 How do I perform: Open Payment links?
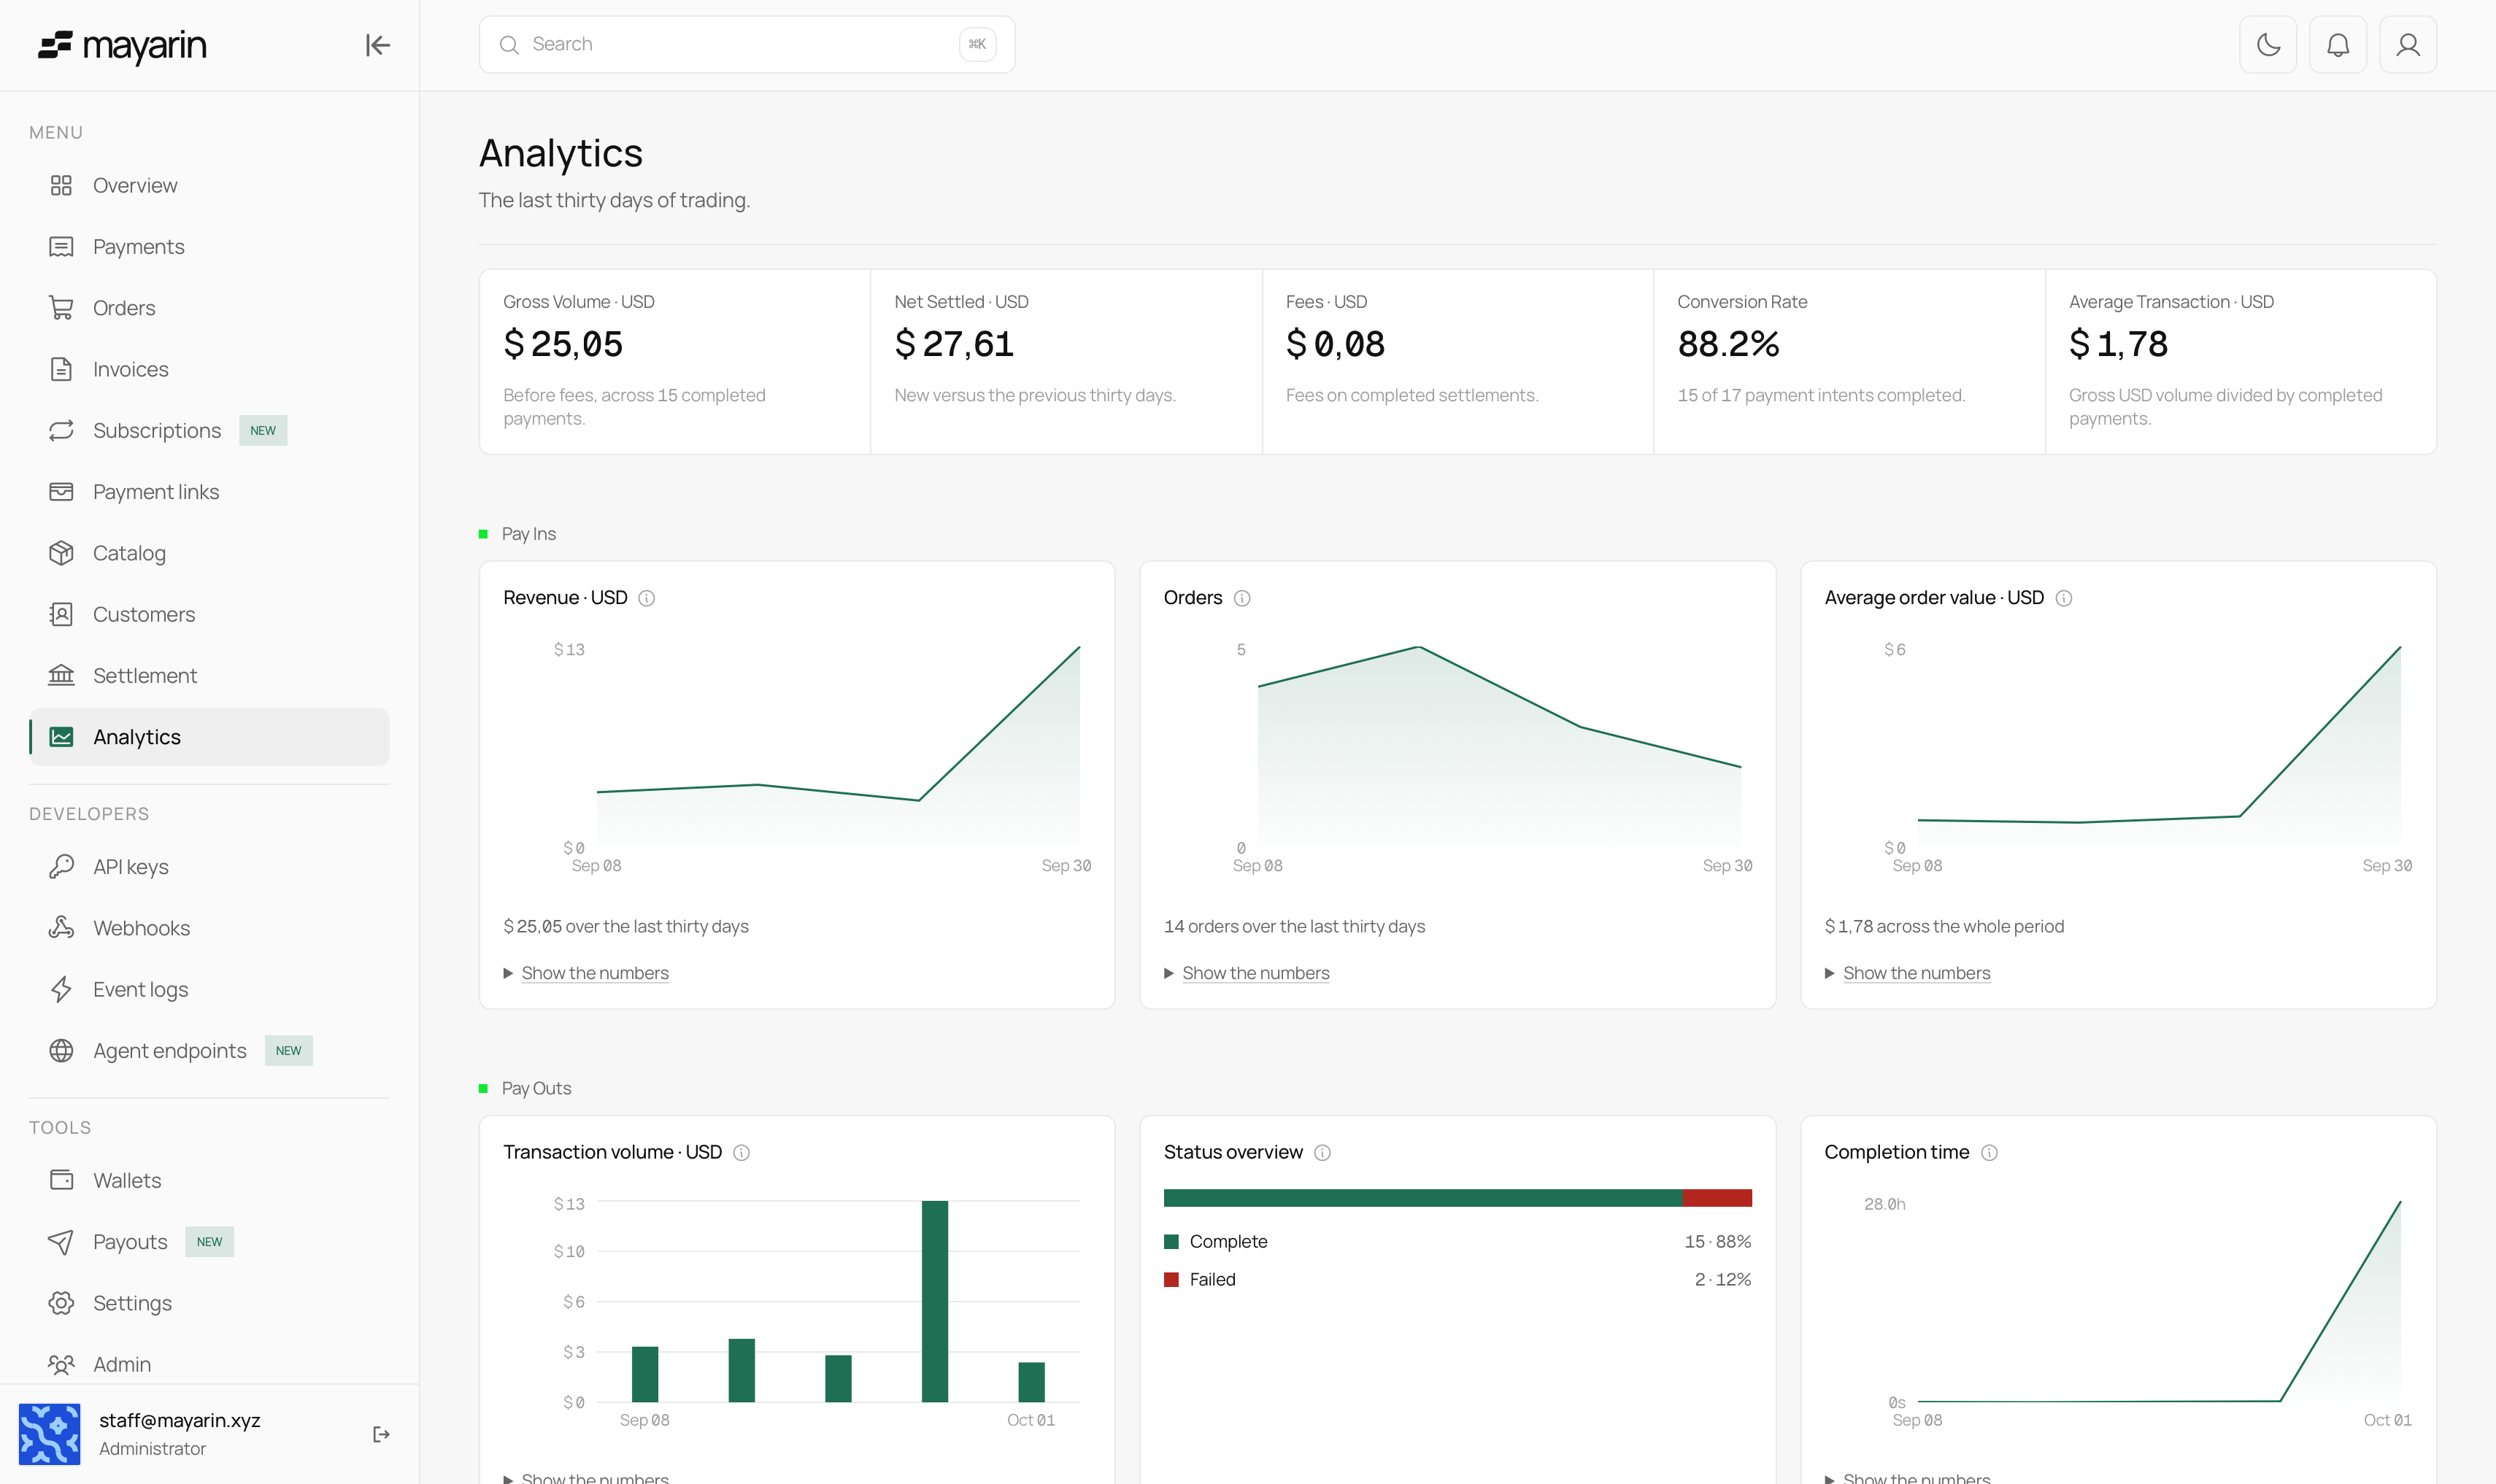pos(209,492)
